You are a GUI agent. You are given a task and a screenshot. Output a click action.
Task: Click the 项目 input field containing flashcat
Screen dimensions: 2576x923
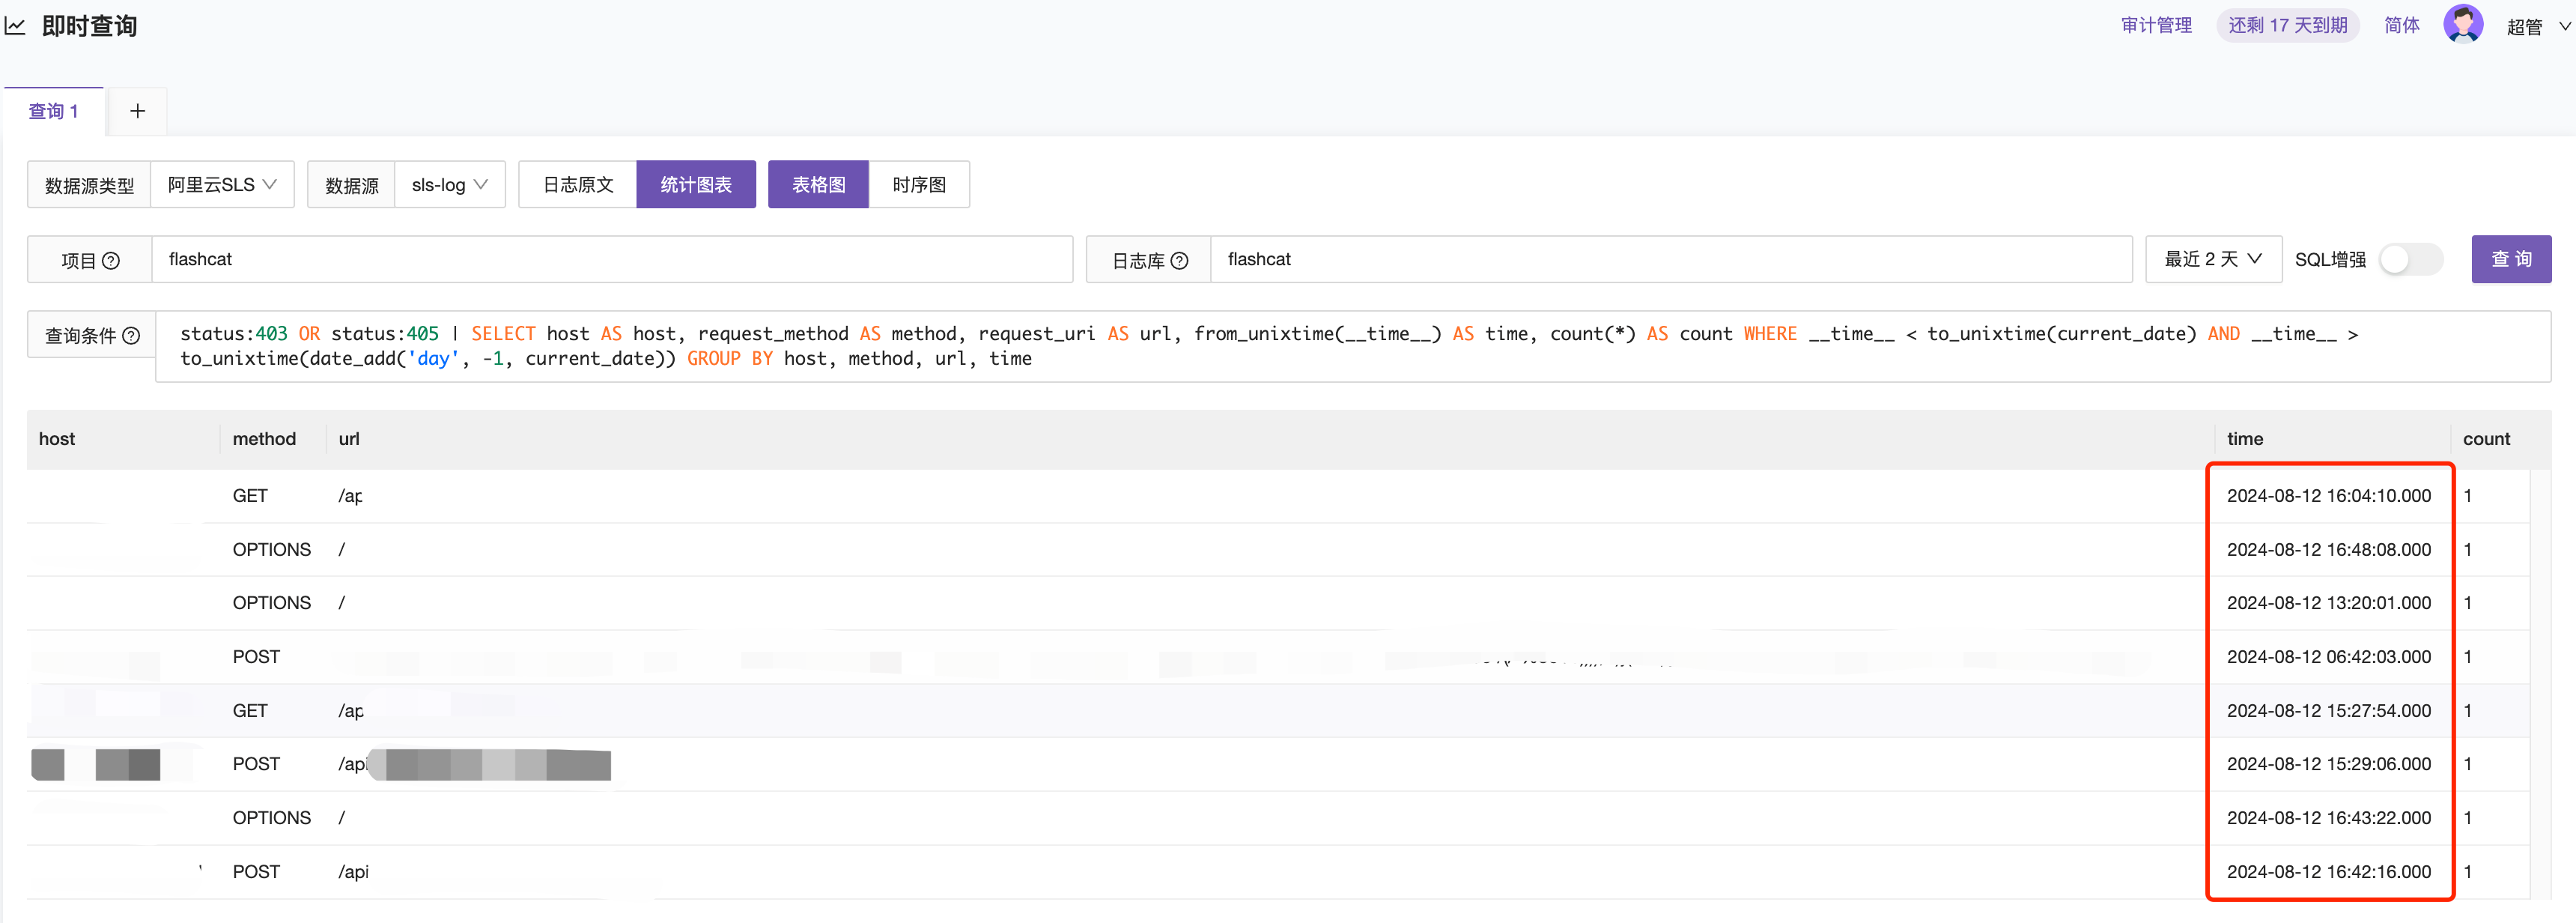(610, 260)
